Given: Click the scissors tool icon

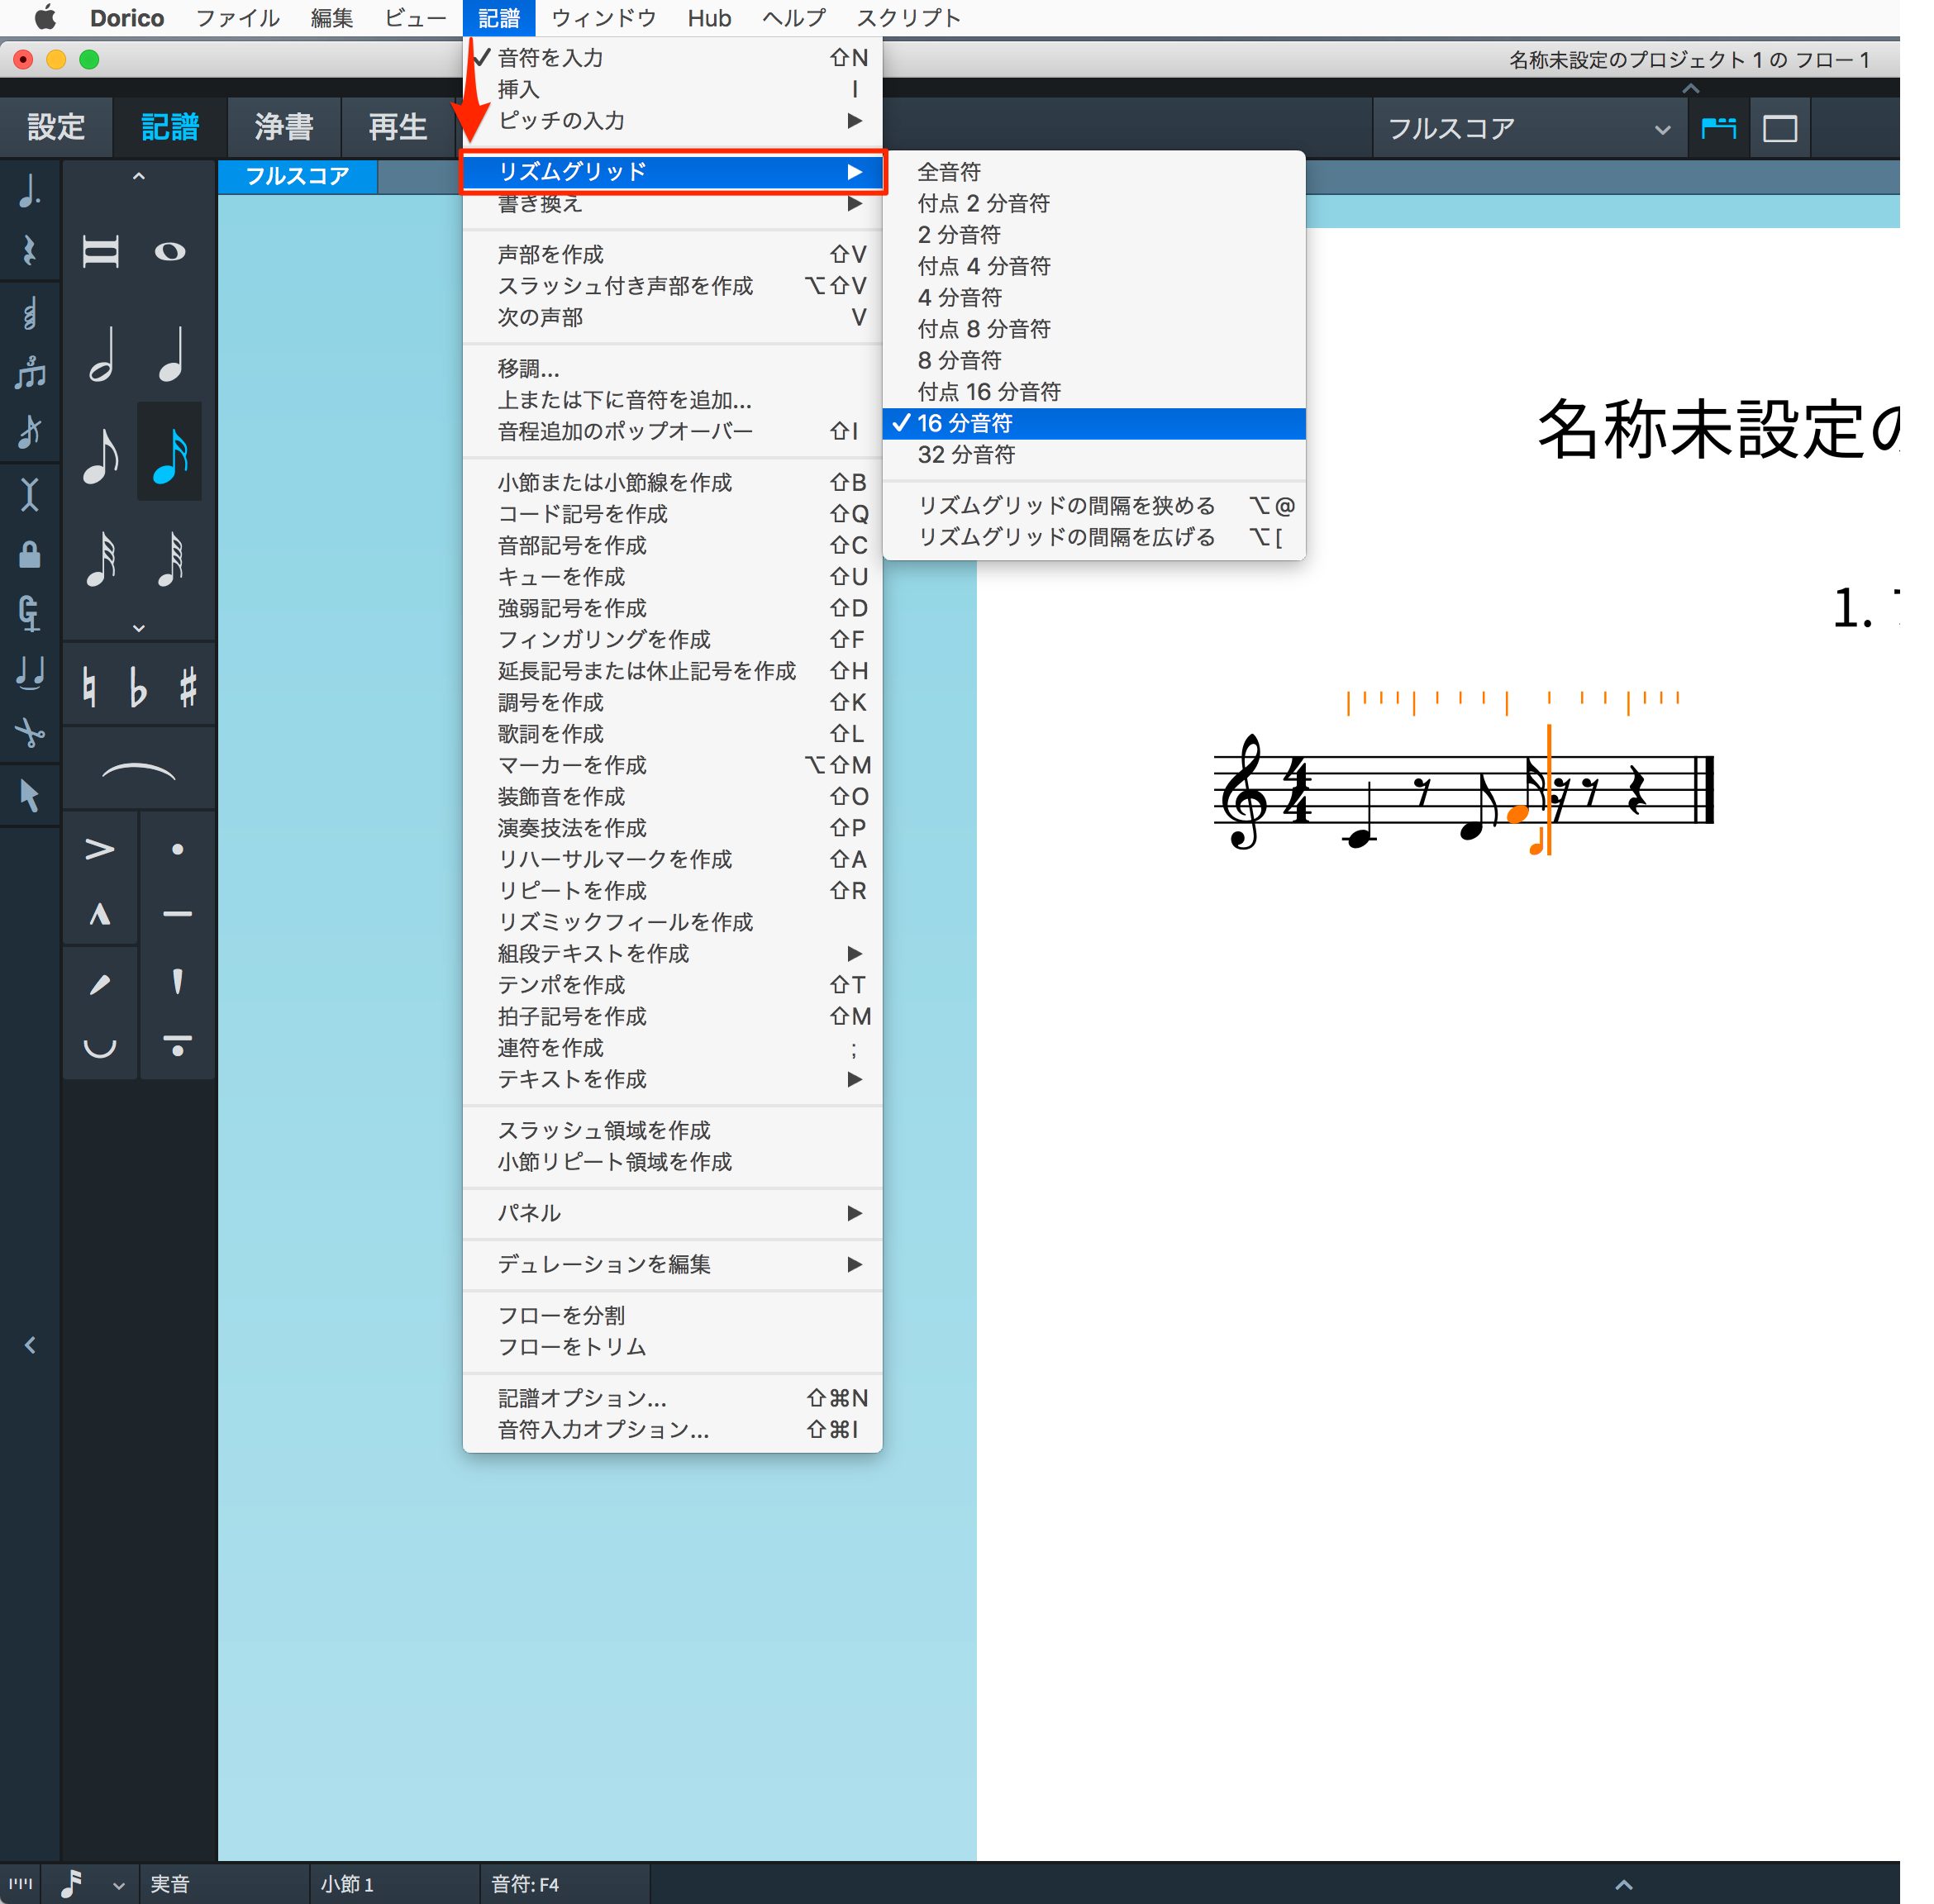Looking at the screenshot, I should point(30,733).
